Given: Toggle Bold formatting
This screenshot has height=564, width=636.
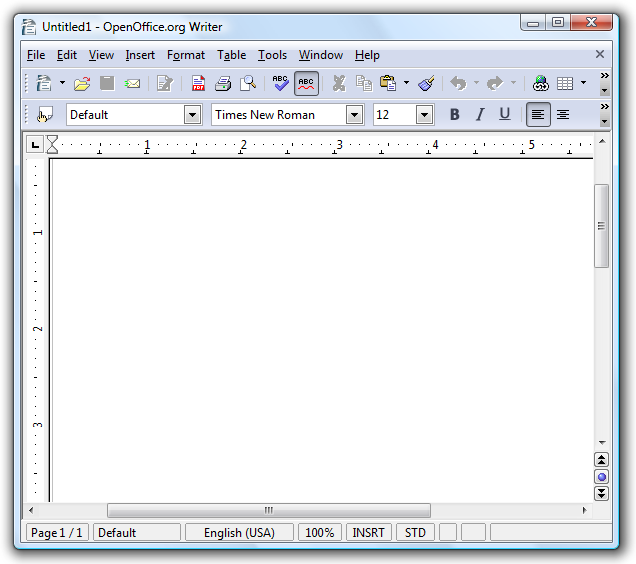Looking at the screenshot, I should click(x=455, y=115).
